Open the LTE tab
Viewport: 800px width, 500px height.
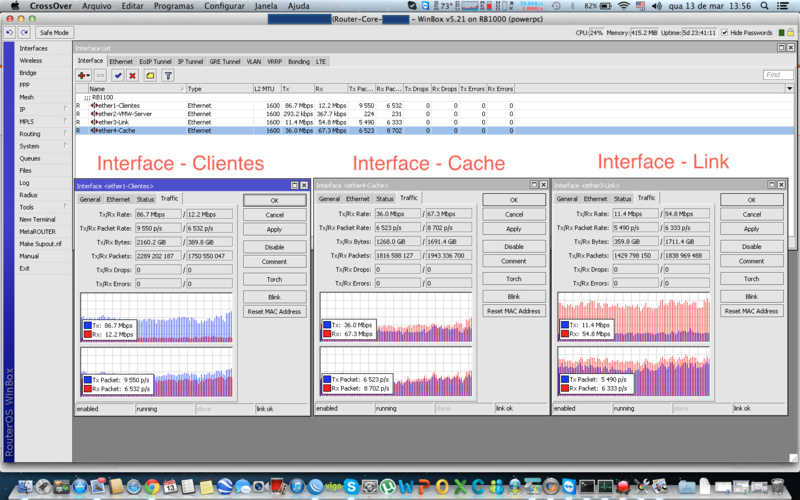[320, 61]
